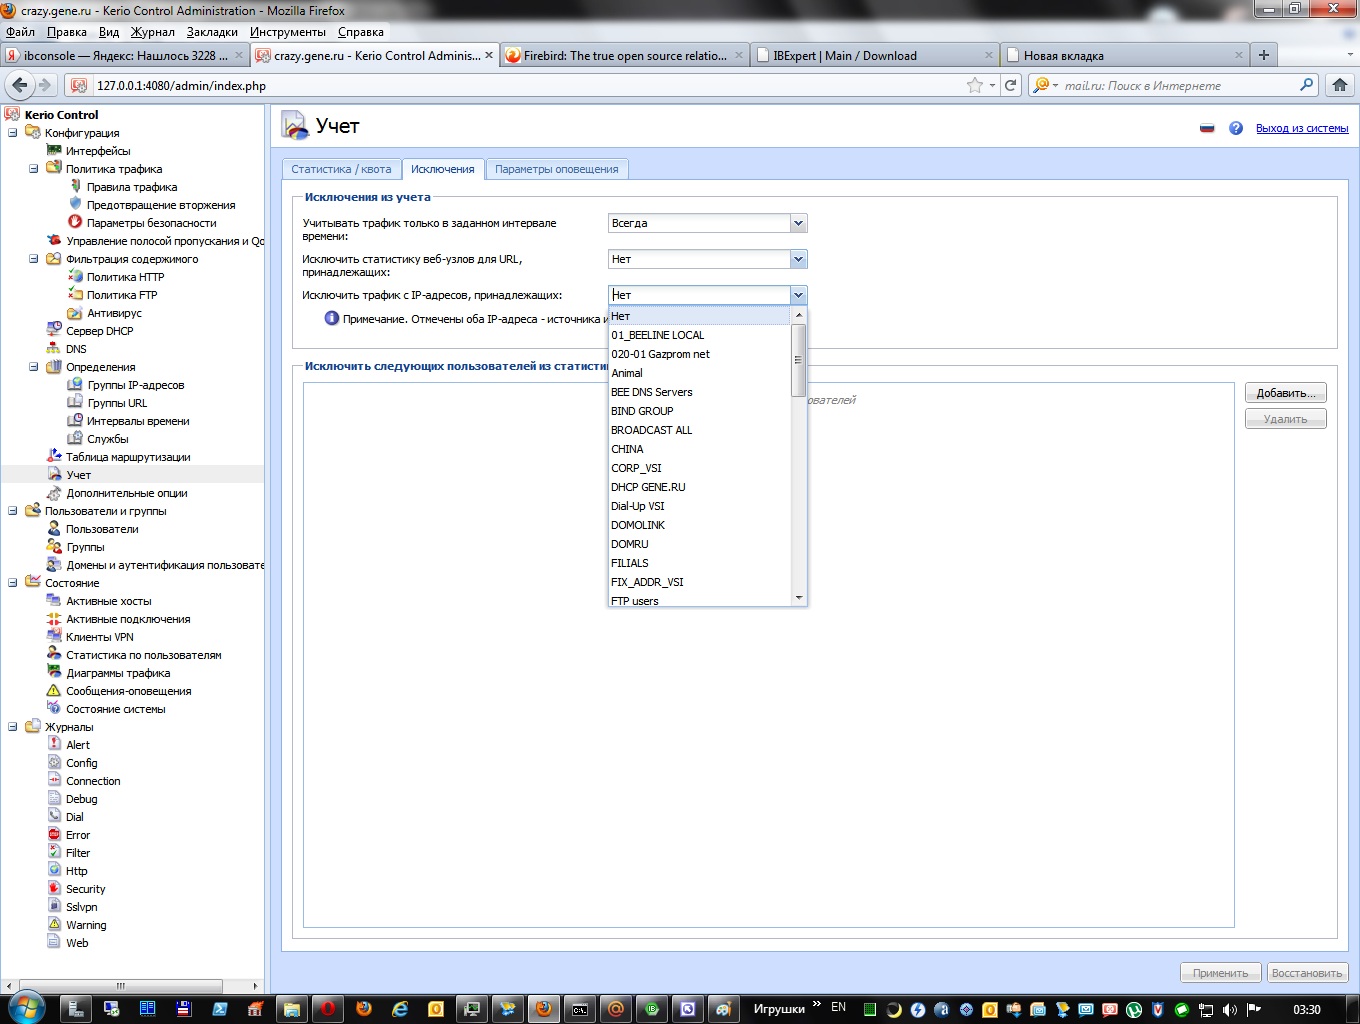This screenshot has width=1360, height=1024.
Task: Select CHINA from the IP group list
Action: [x=627, y=449]
